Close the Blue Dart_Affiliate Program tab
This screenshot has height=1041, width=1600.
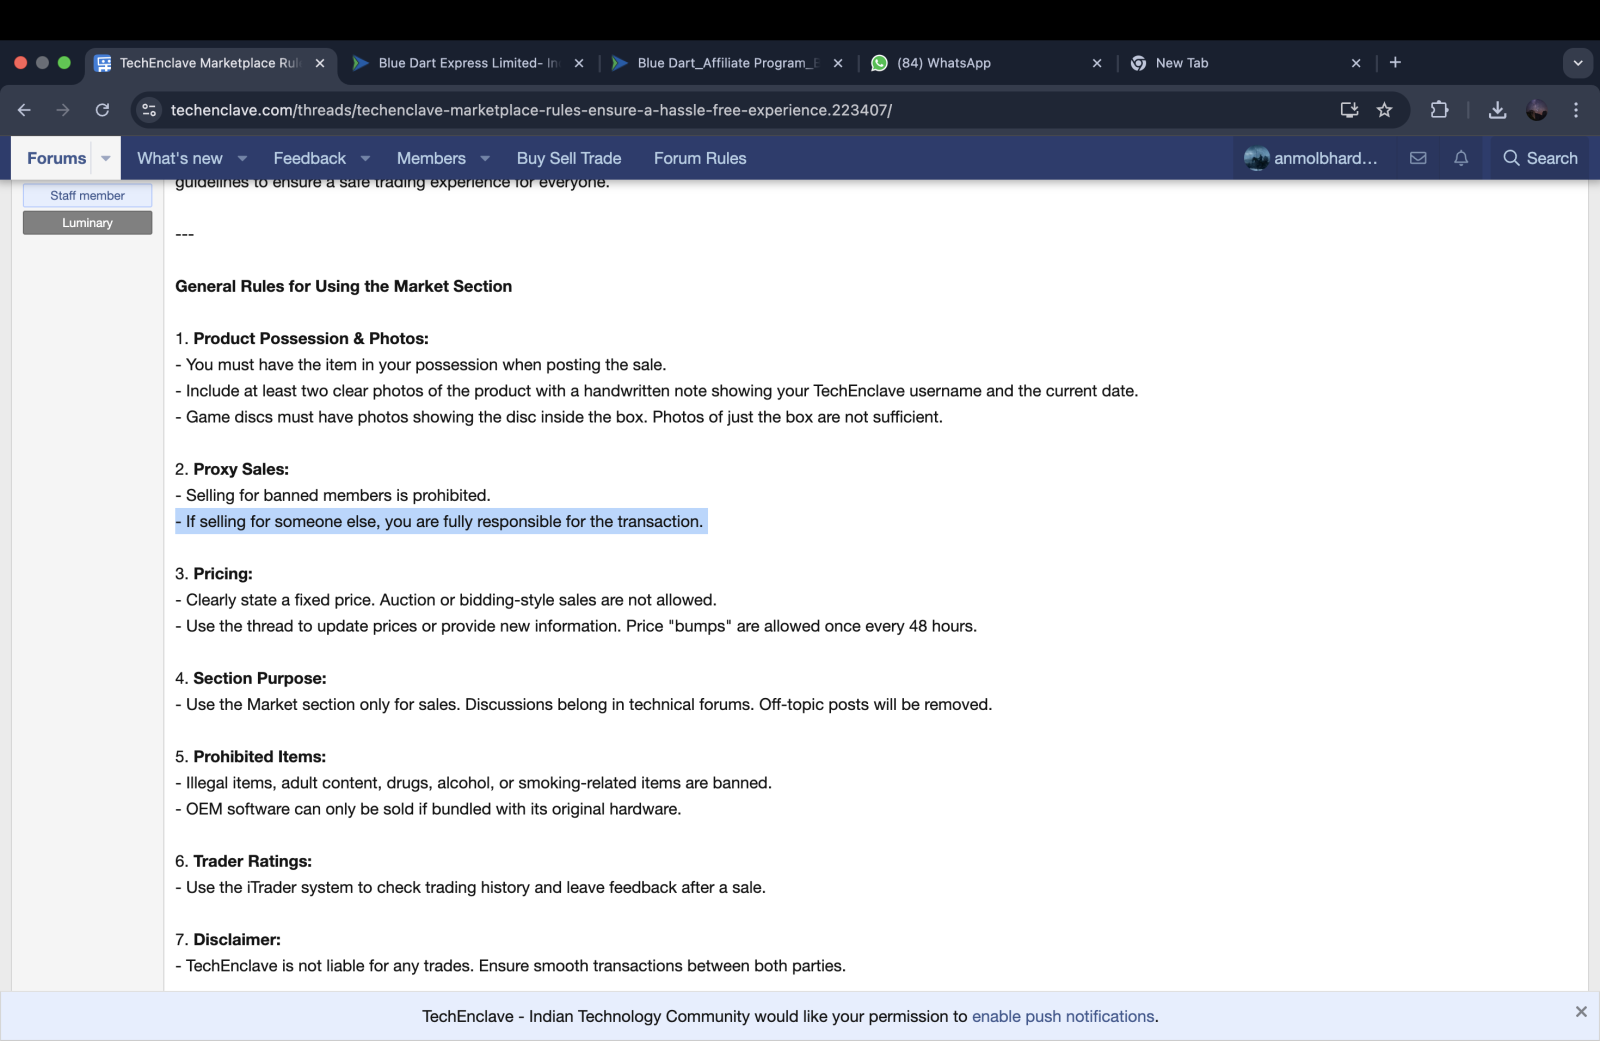(838, 63)
